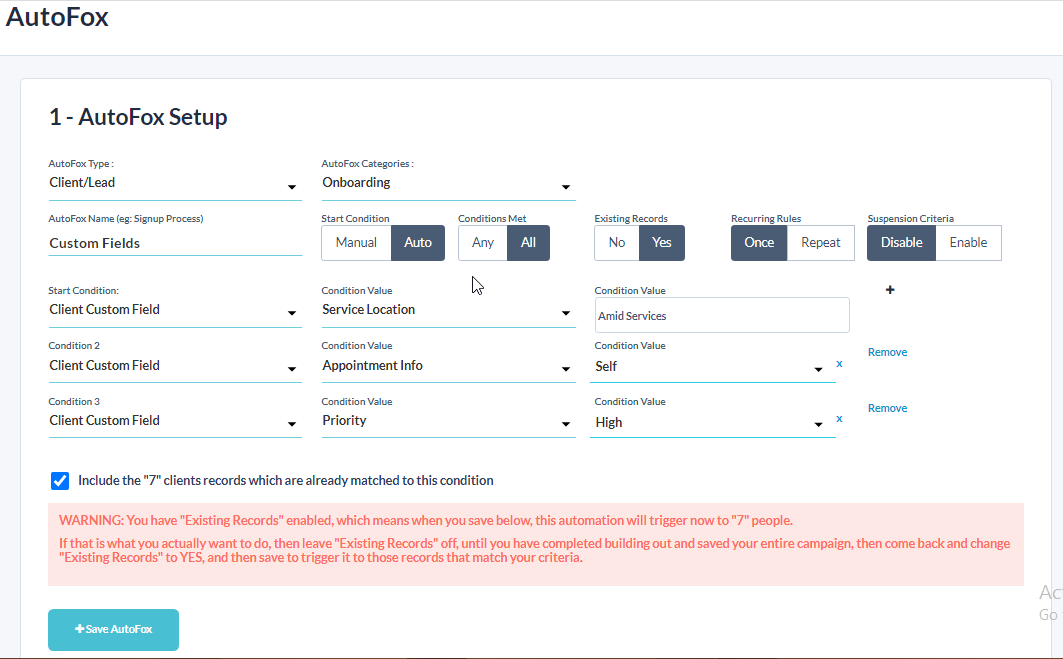Click the x icon beside High value
Image resolution: width=1063 pixels, height=659 pixels.
(839, 419)
